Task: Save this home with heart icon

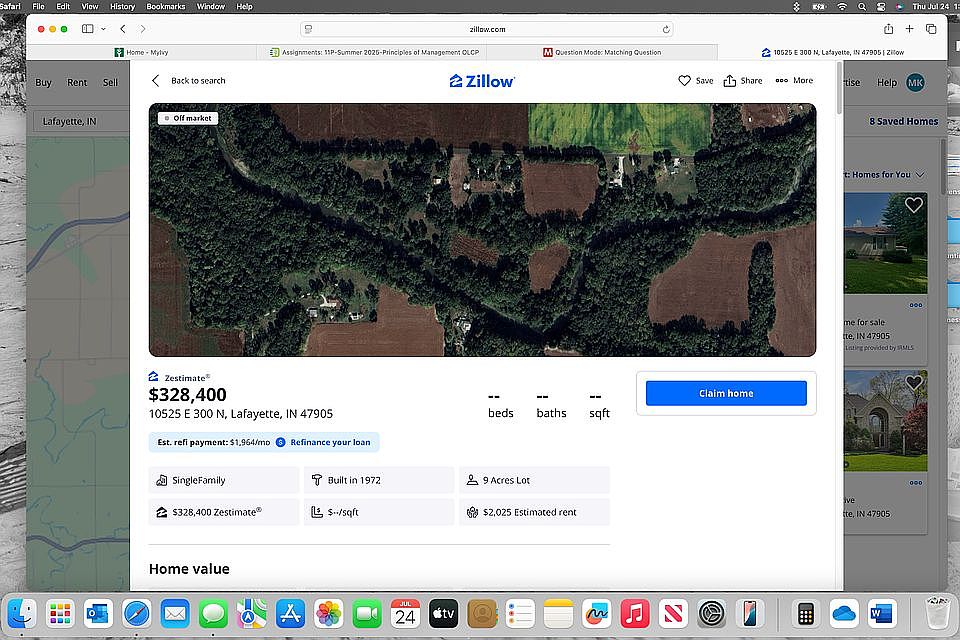Action: [x=696, y=81]
